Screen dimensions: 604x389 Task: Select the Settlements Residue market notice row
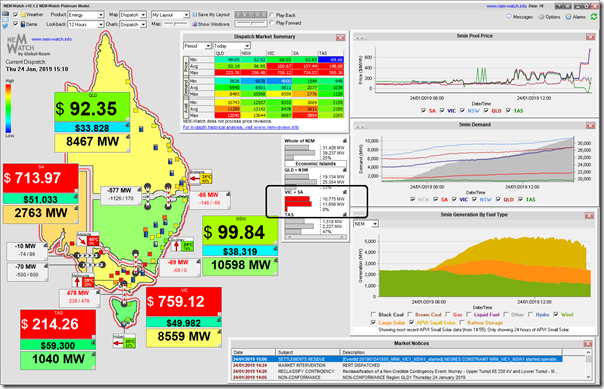(396, 359)
